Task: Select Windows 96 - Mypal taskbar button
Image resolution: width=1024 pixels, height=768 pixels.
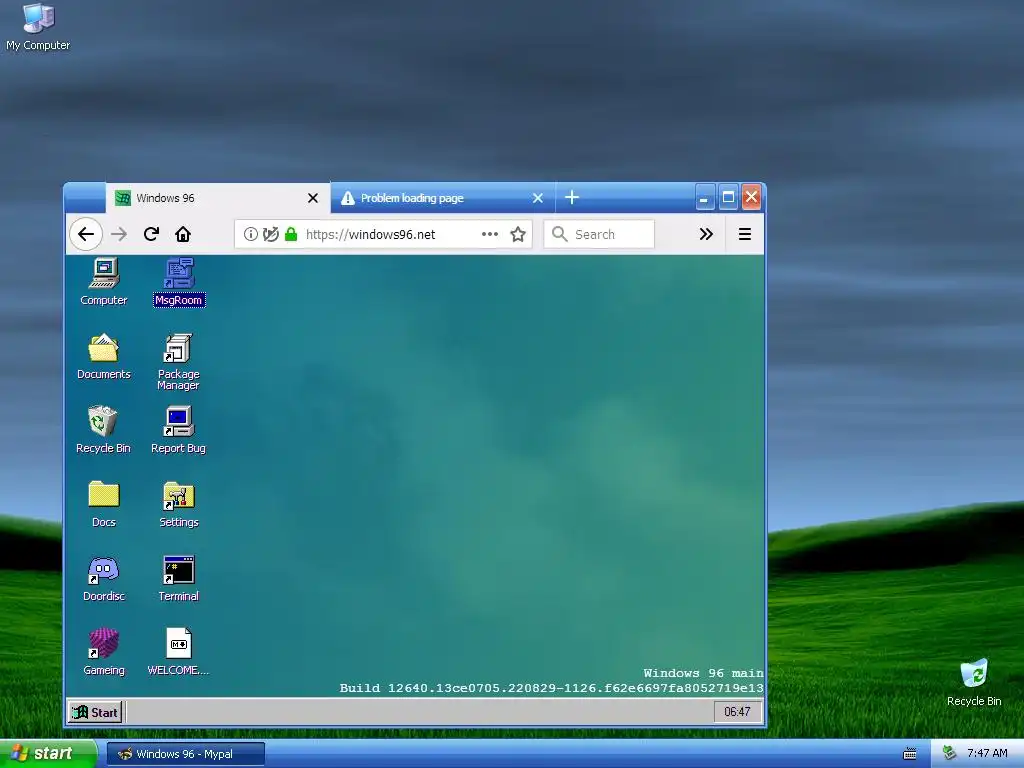Action: click(185, 754)
